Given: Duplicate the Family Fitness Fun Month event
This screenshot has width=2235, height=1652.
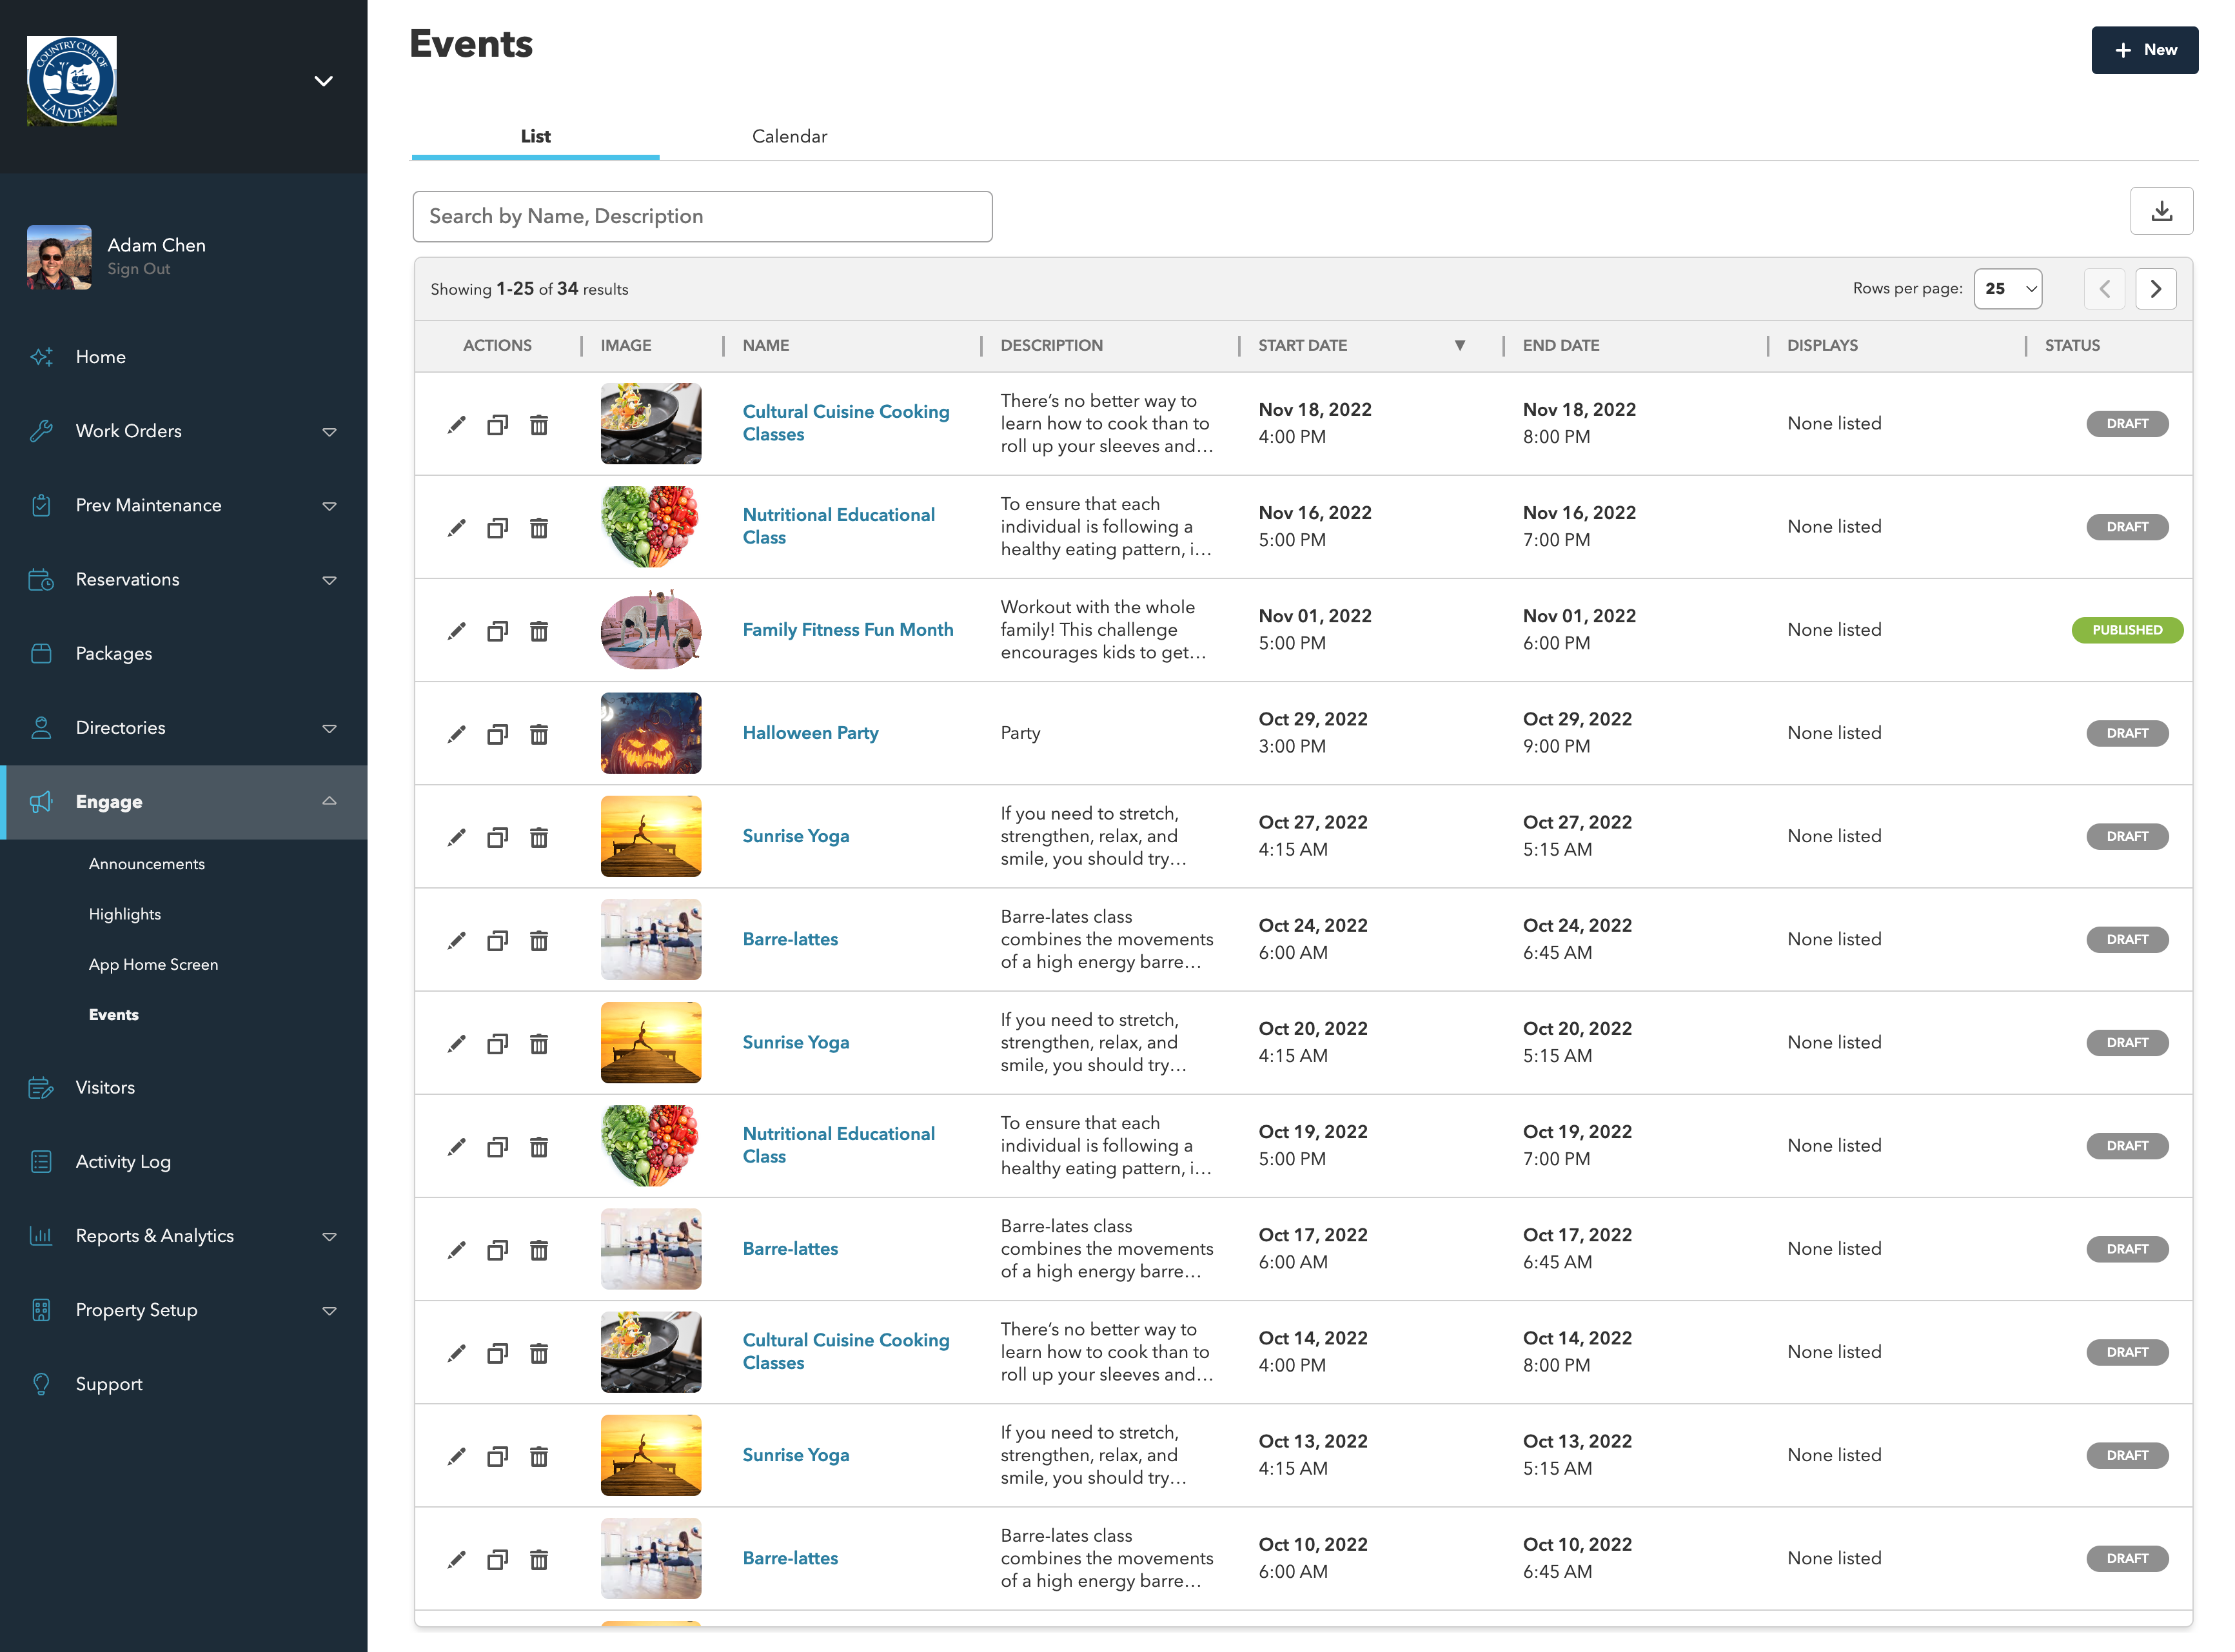Looking at the screenshot, I should 497,631.
